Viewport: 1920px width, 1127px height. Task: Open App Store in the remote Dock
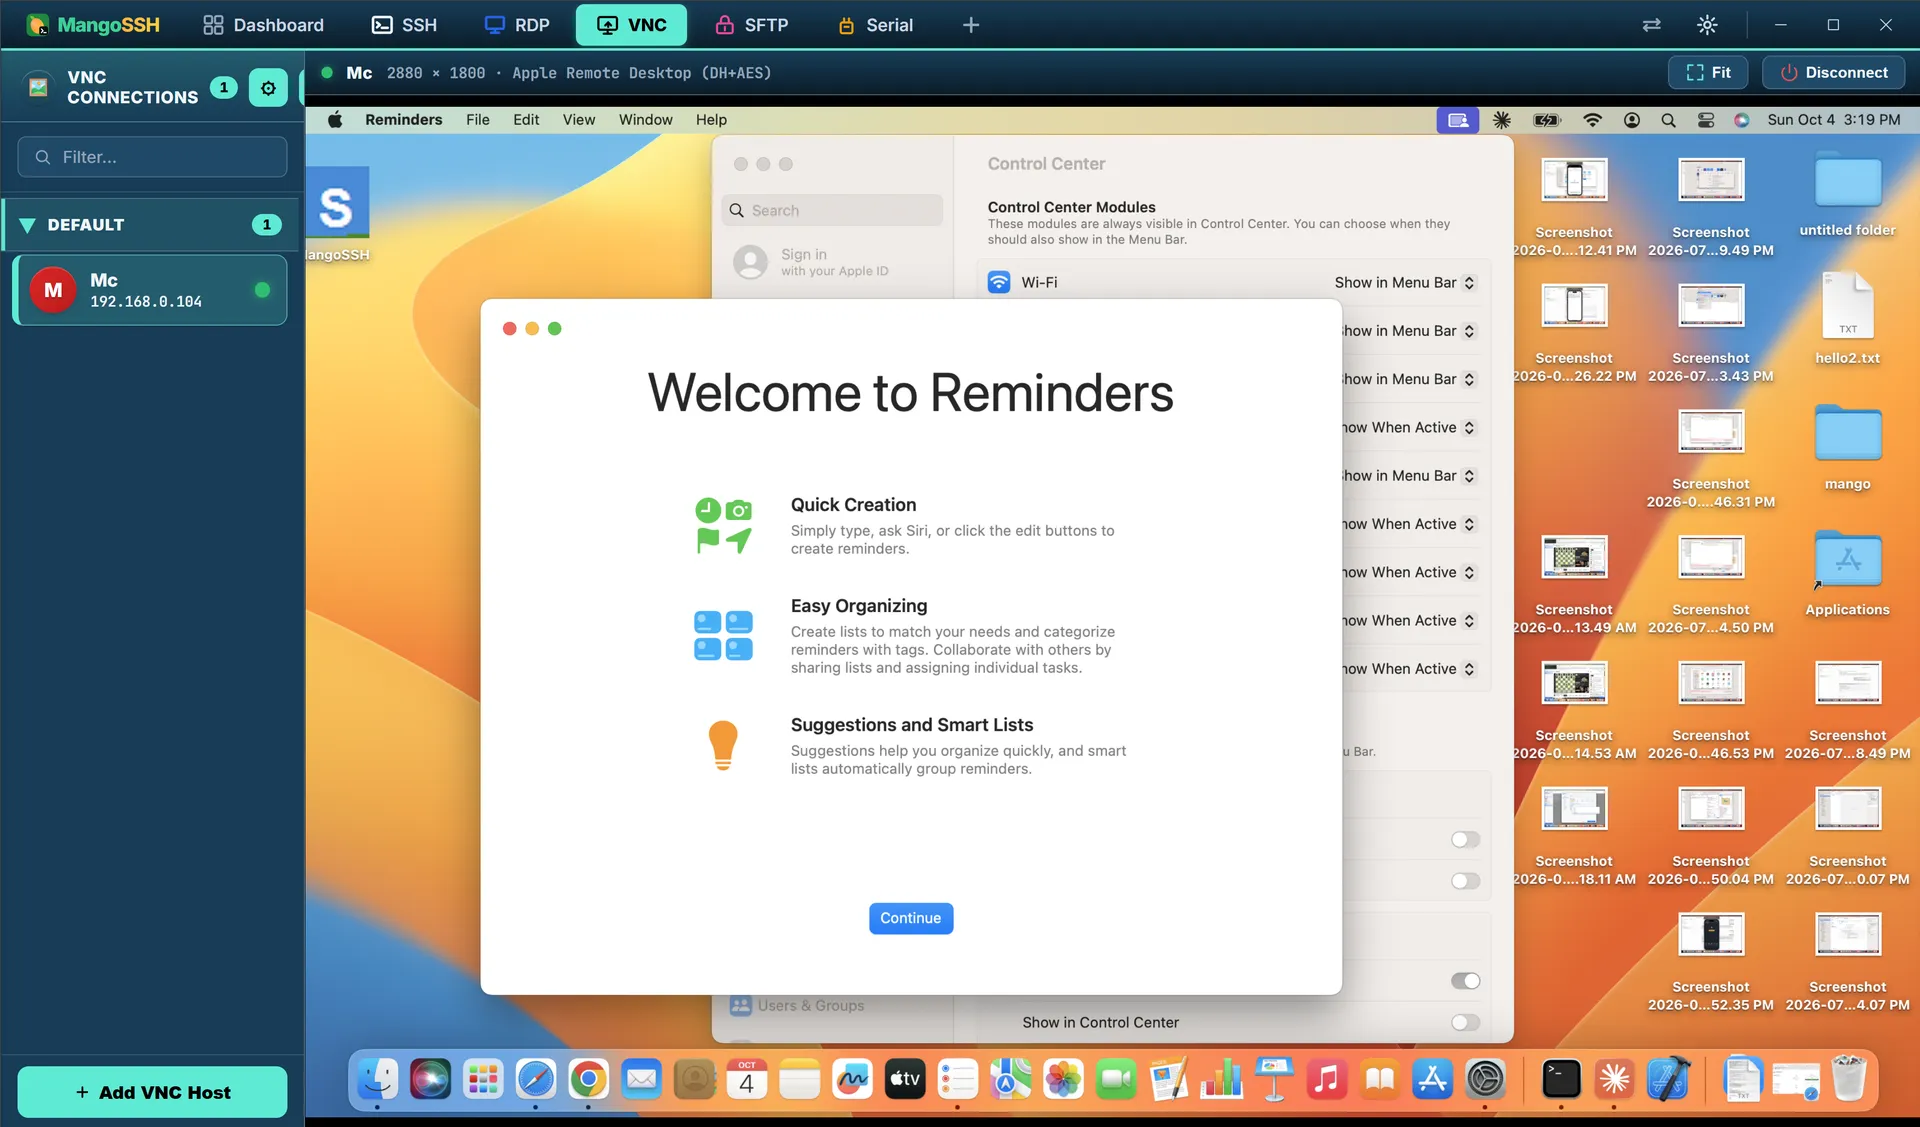(1432, 1079)
